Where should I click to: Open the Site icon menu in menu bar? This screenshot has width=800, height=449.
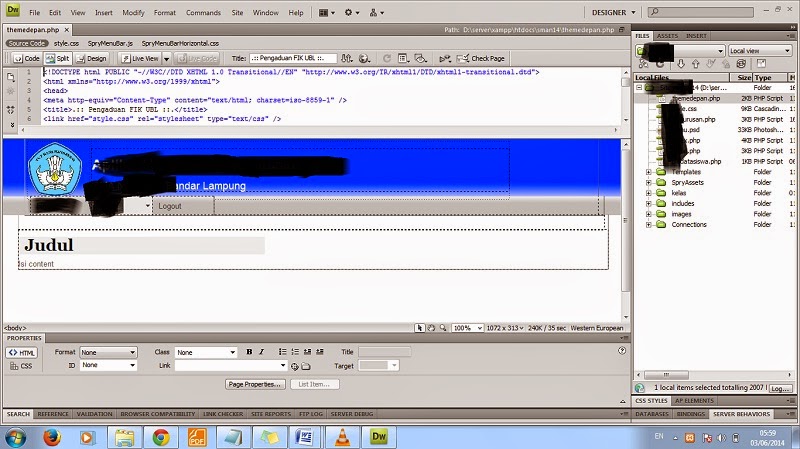pyautogui.click(x=377, y=13)
